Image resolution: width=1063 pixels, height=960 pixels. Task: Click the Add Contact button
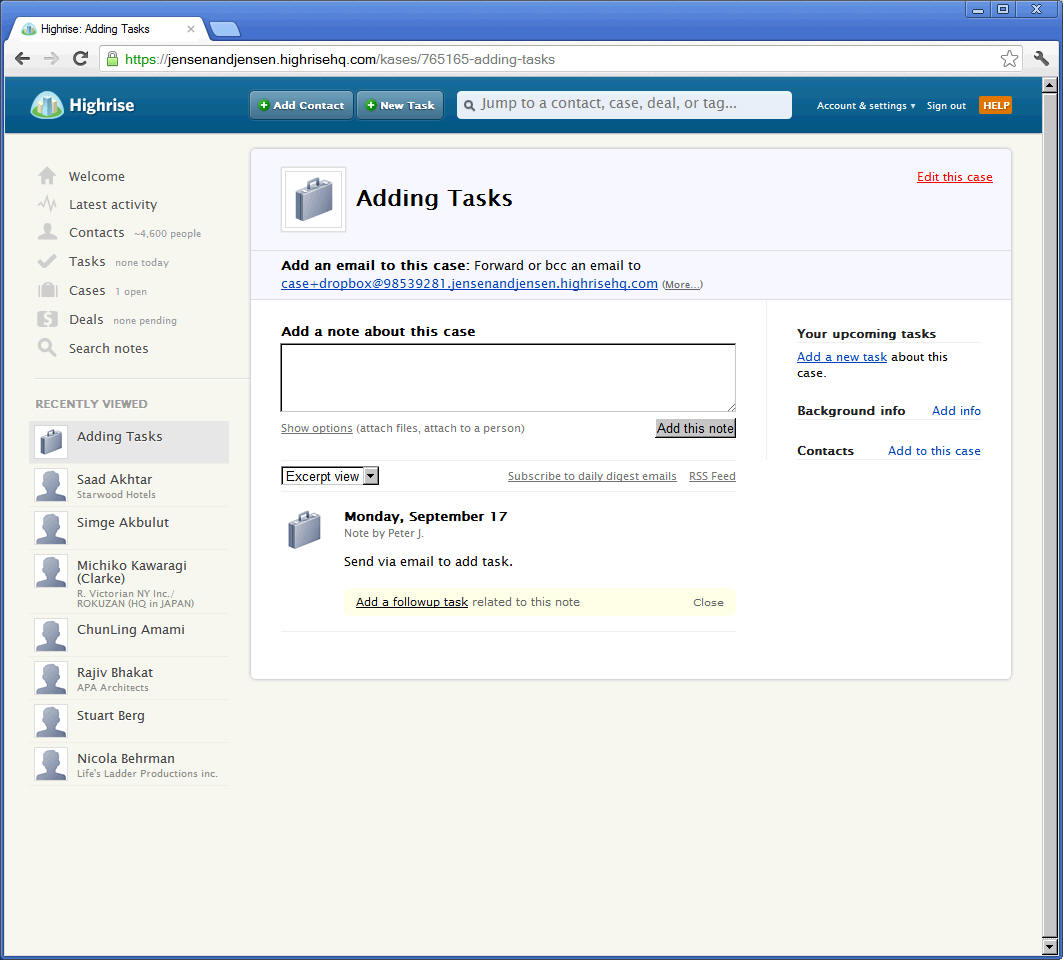point(301,105)
